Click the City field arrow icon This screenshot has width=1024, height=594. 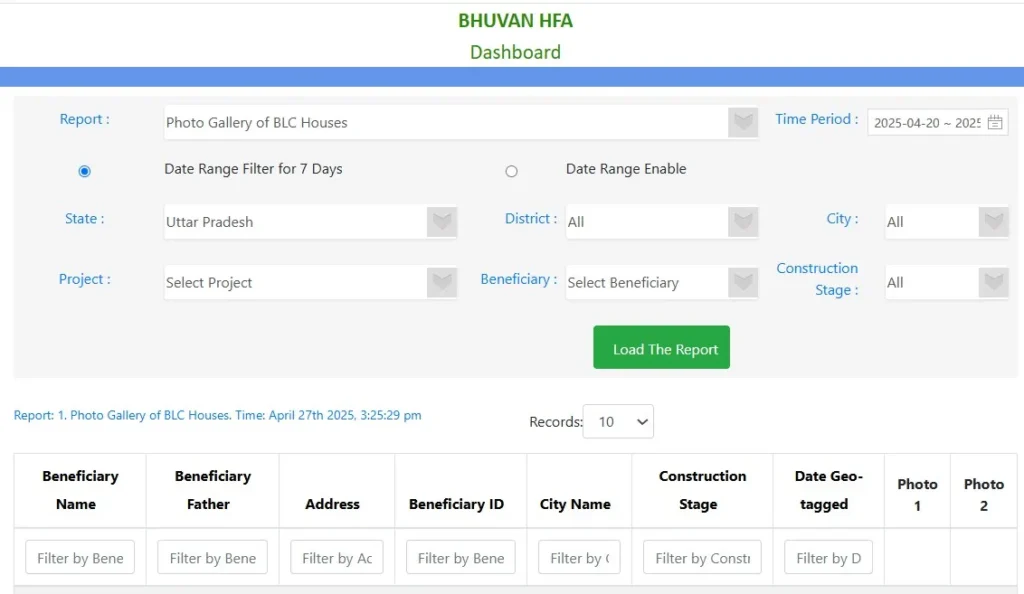[x=993, y=221]
